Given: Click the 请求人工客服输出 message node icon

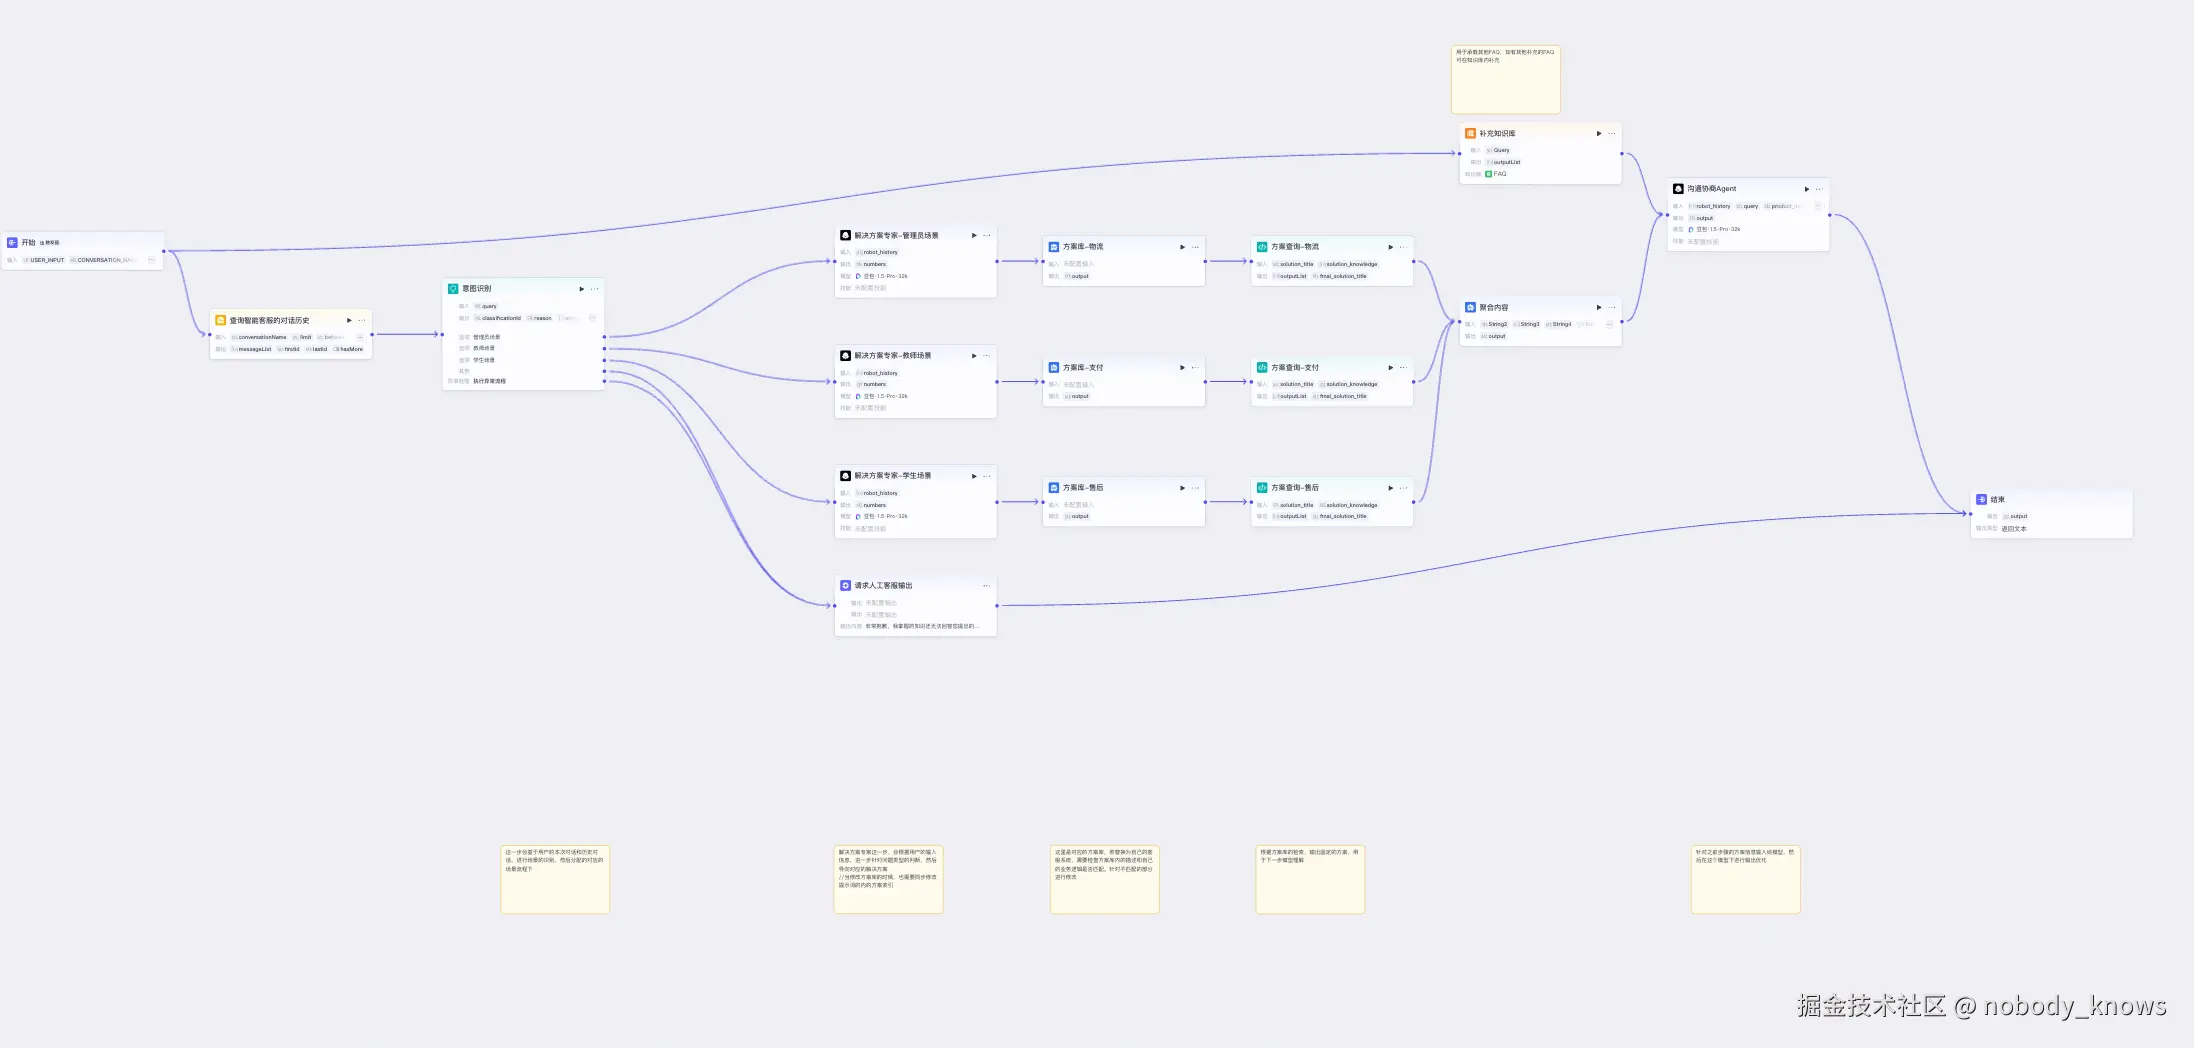Looking at the screenshot, I should coord(845,586).
